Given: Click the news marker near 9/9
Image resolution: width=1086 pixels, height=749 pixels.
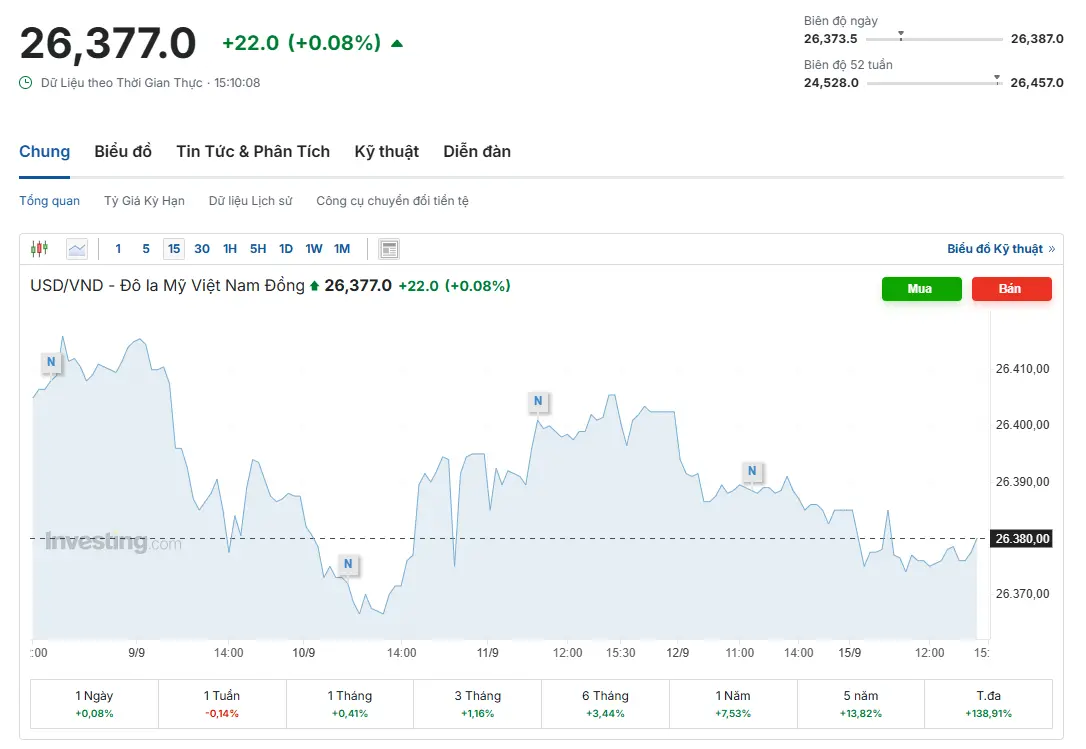Looking at the screenshot, I should pos(49,362).
